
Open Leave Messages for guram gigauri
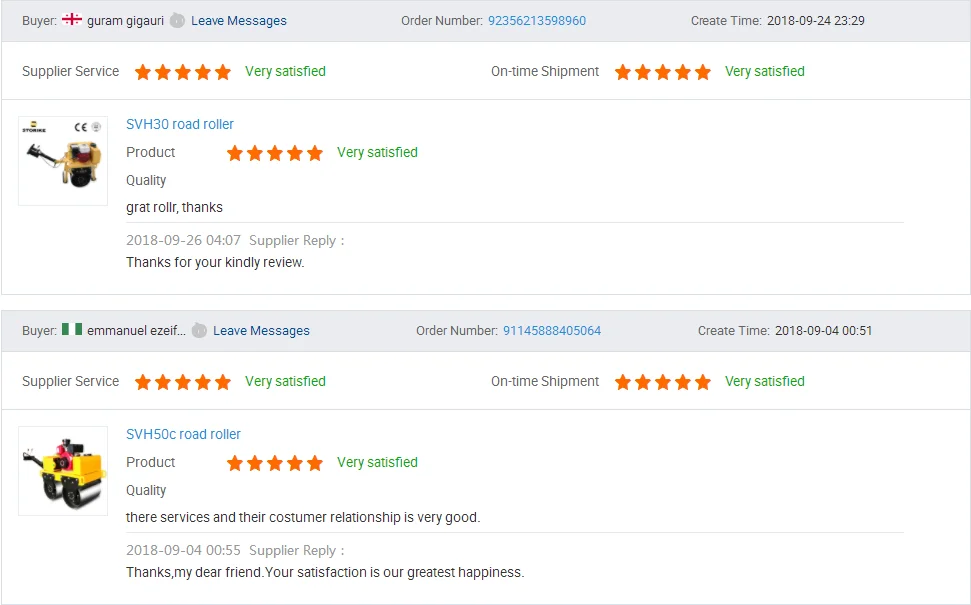(239, 21)
